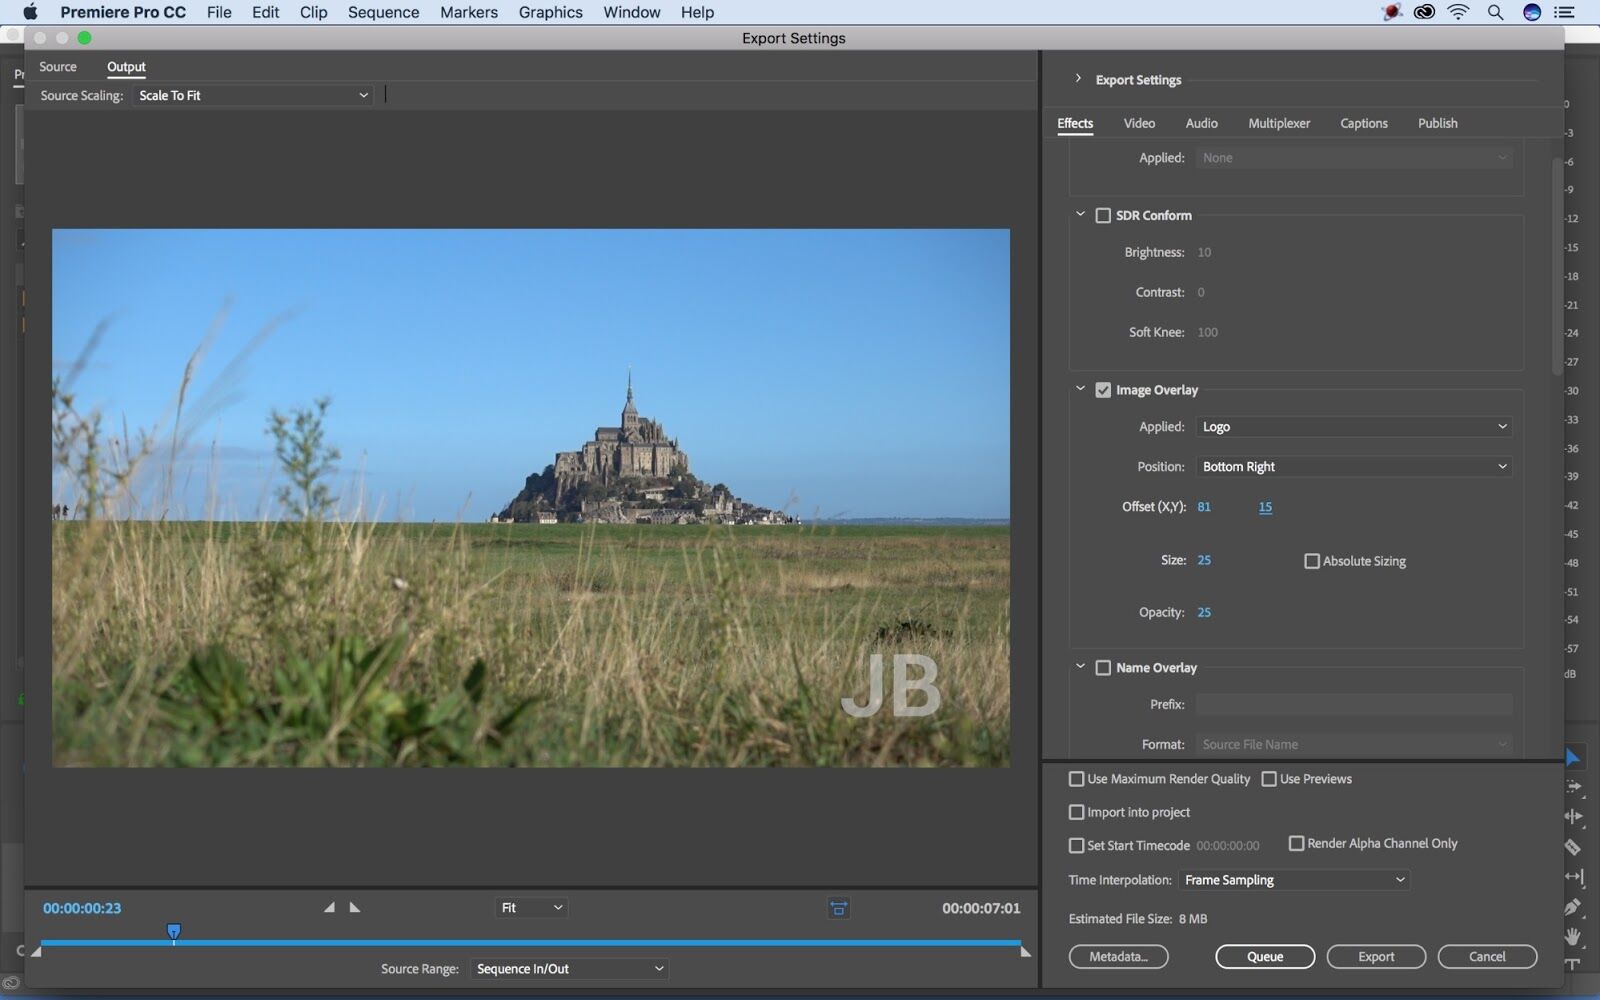Select the Selection tool arrow in Premiere toolbar

click(x=1573, y=757)
